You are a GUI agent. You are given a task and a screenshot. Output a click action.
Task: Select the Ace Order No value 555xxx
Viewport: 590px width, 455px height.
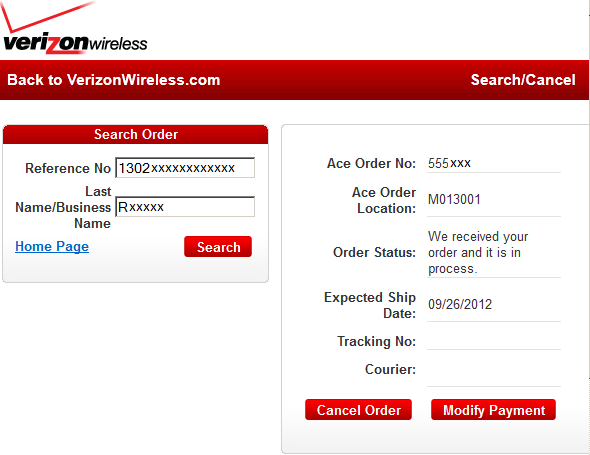pos(449,163)
